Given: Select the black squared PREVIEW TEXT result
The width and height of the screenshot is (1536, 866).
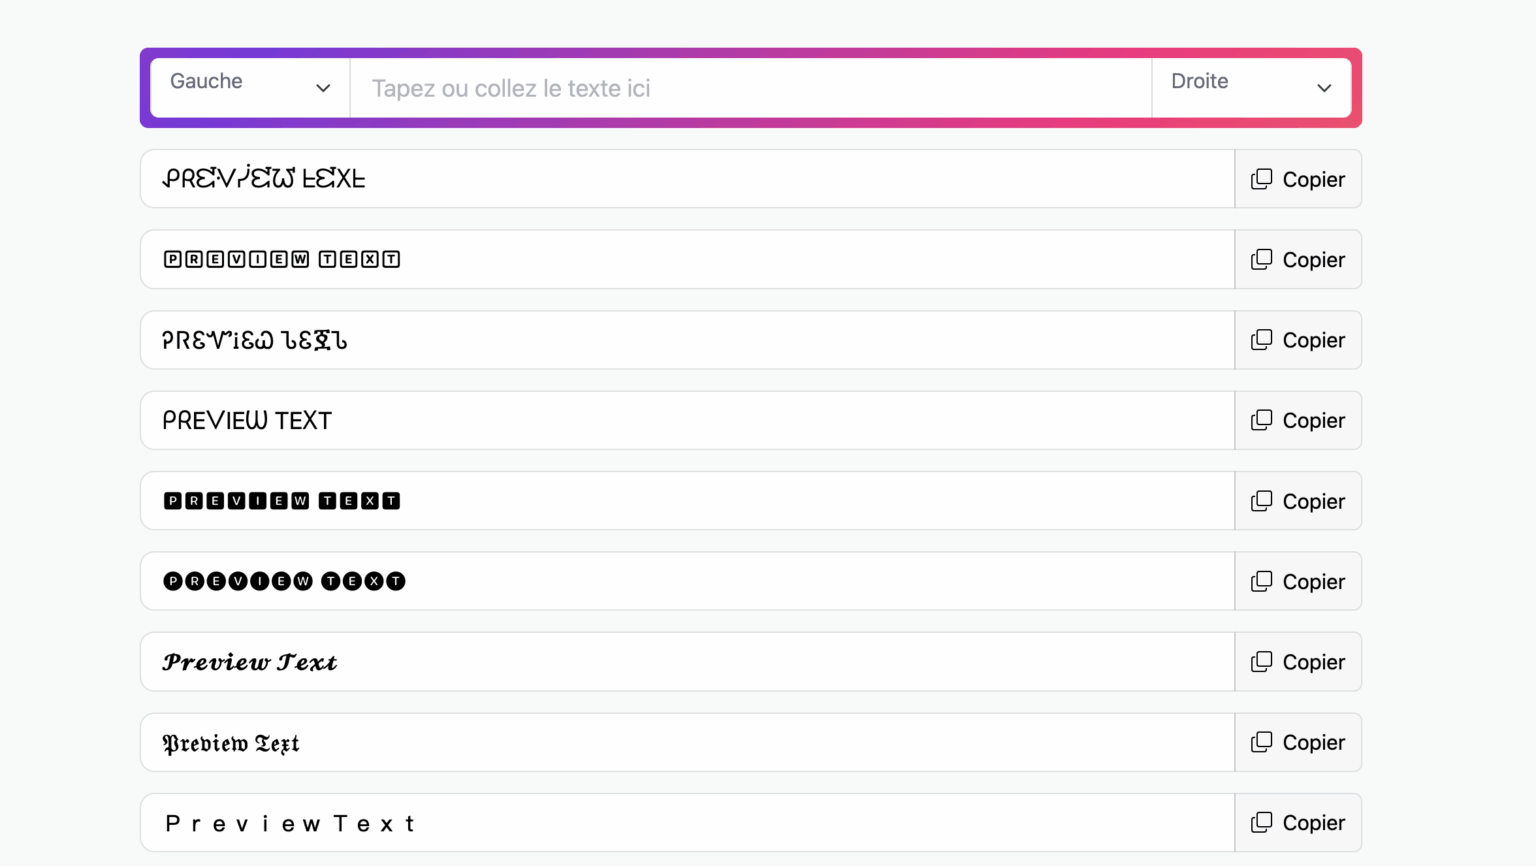Looking at the screenshot, I should point(282,501).
